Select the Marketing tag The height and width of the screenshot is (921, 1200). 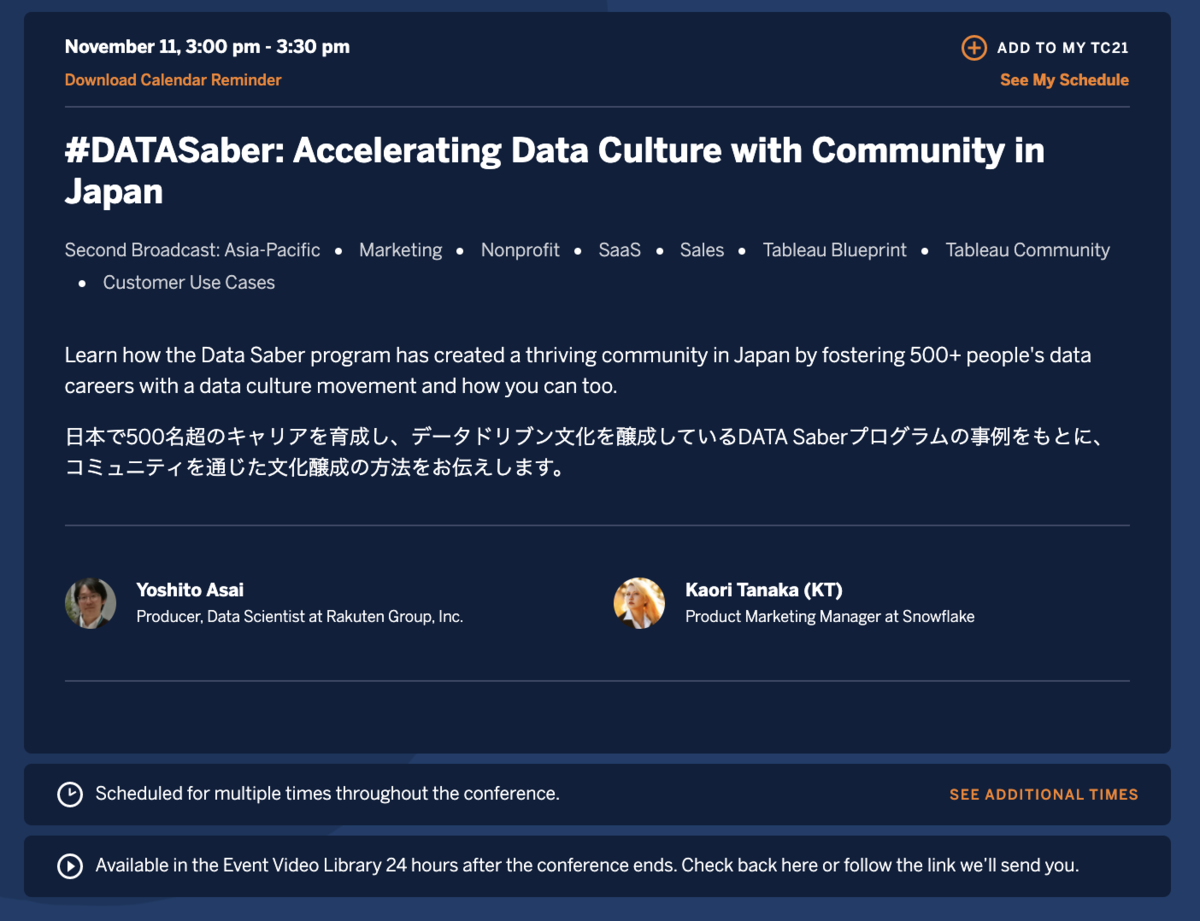click(400, 250)
